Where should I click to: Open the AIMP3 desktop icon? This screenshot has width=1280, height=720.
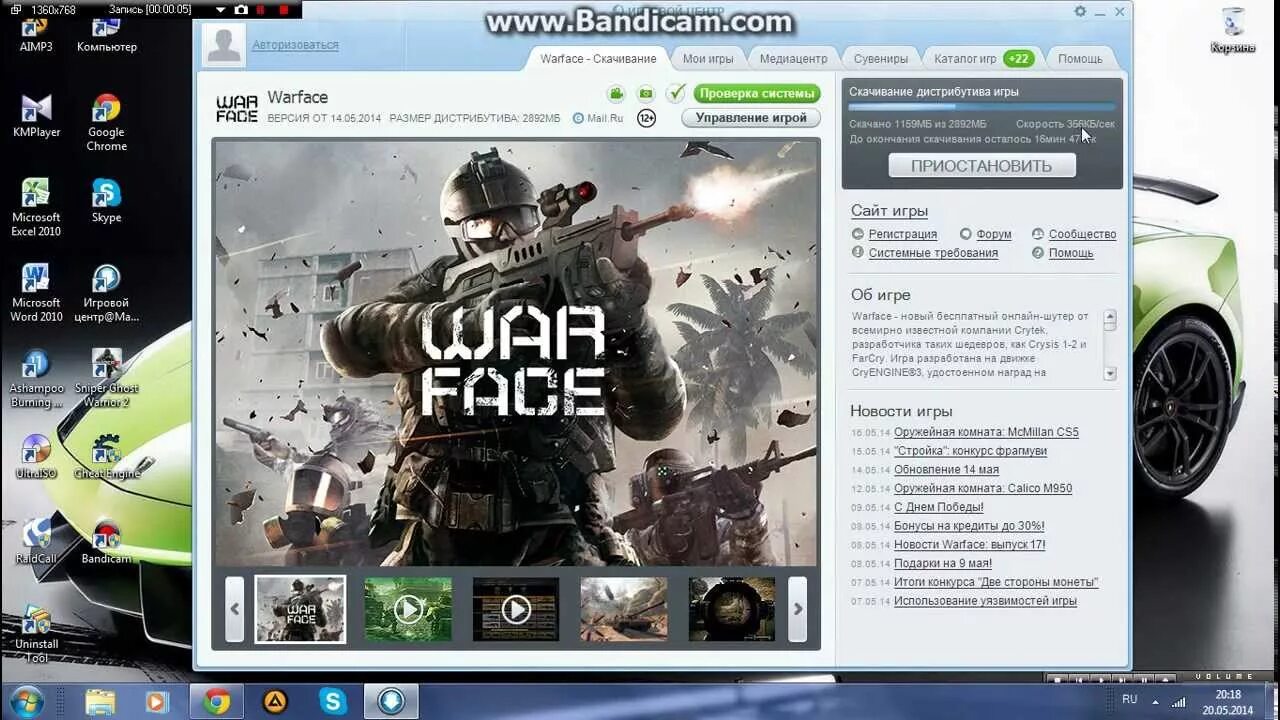coord(36,32)
